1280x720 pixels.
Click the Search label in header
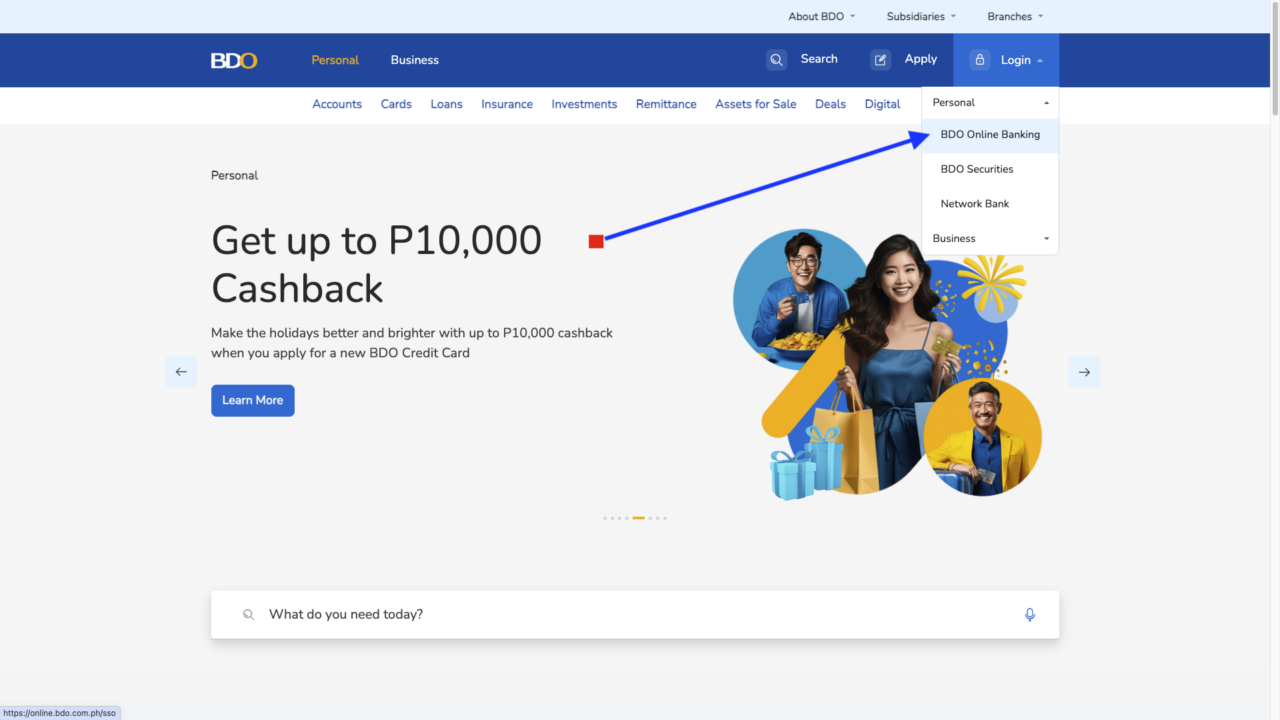tap(819, 59)
